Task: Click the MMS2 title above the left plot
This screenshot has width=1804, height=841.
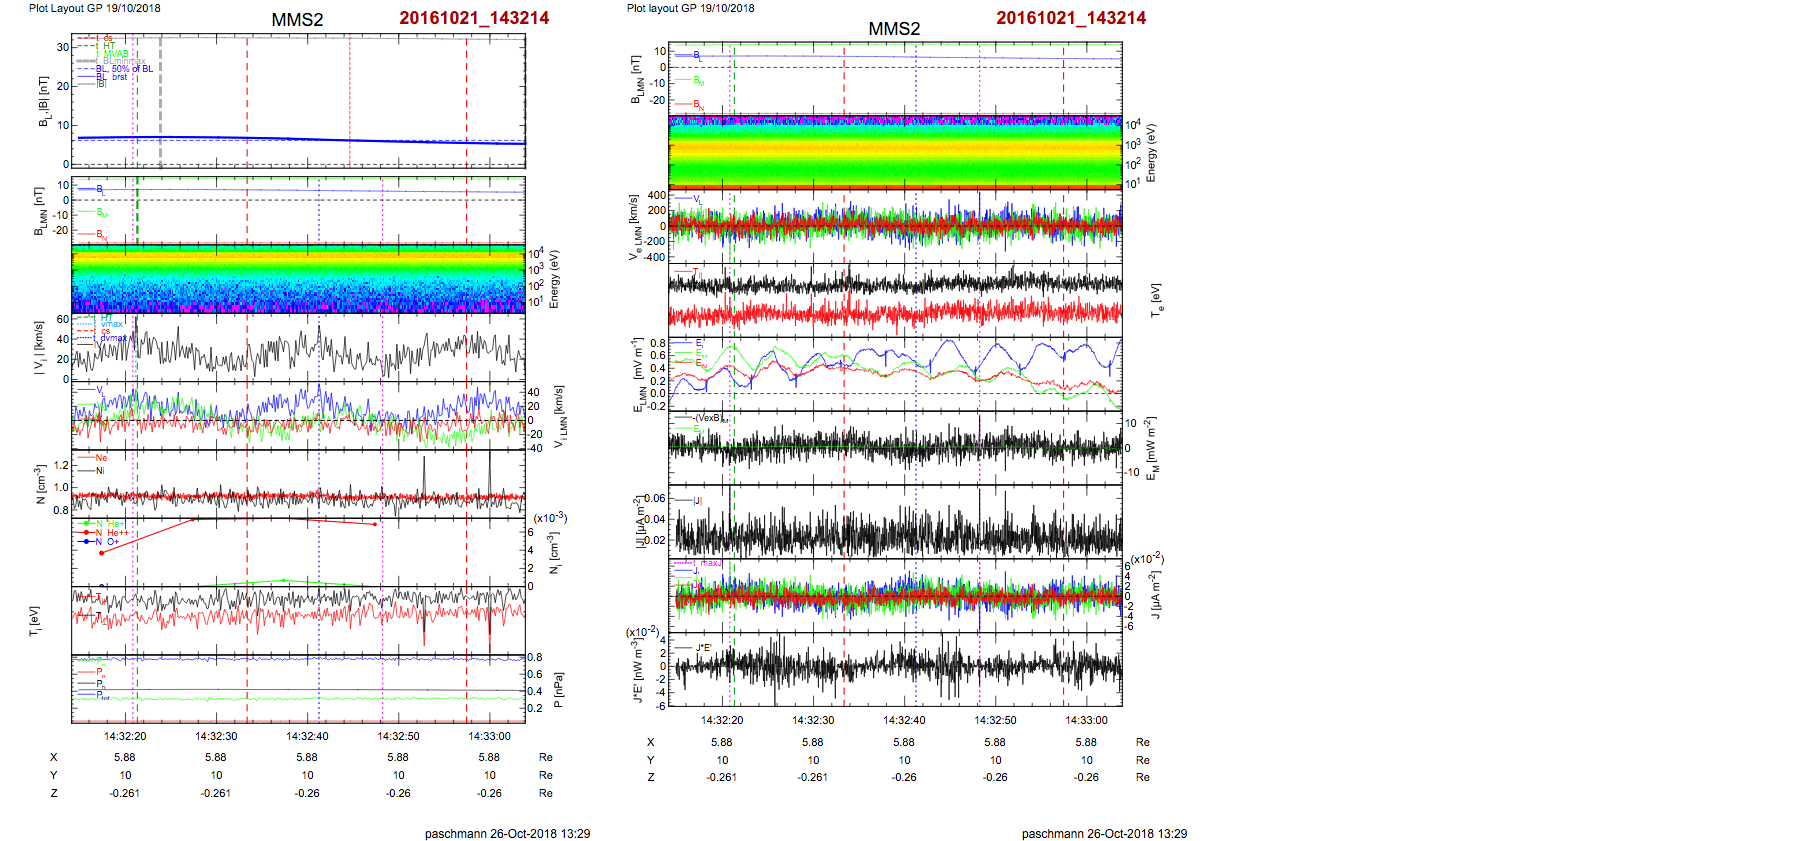Action: click(297, 20)
